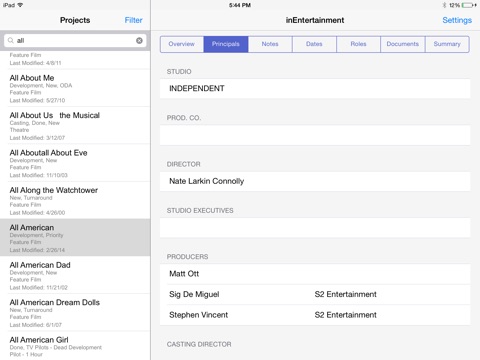Screen dimensions: 480x360
Task: Open the Documents tab
Action: point(403,44)
